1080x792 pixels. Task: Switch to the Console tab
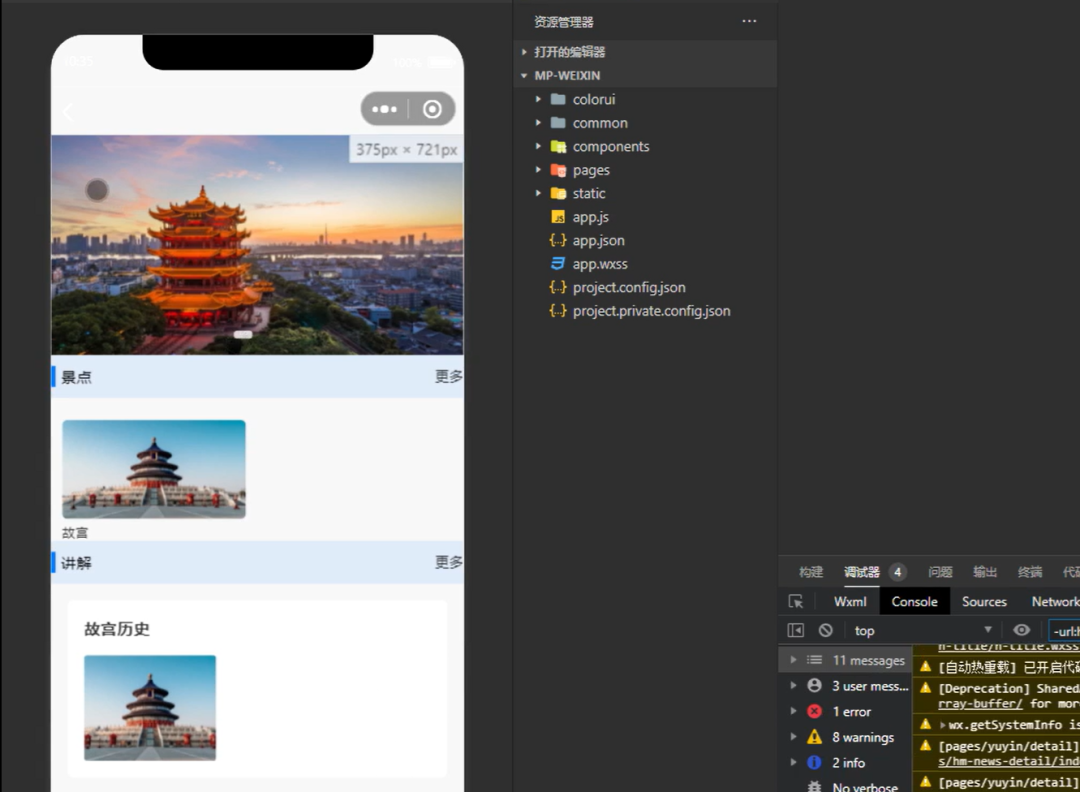[x=914, y=601]
